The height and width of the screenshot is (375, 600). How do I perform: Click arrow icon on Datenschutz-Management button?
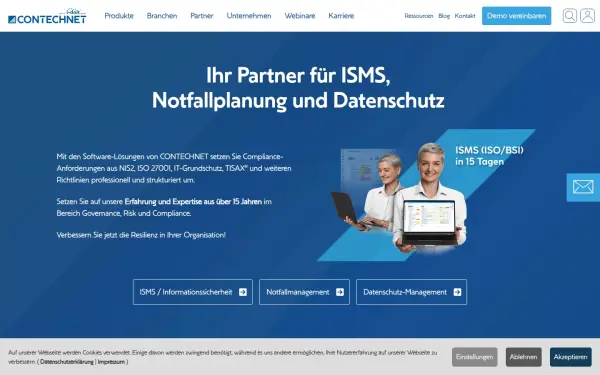tap(457, 292)
